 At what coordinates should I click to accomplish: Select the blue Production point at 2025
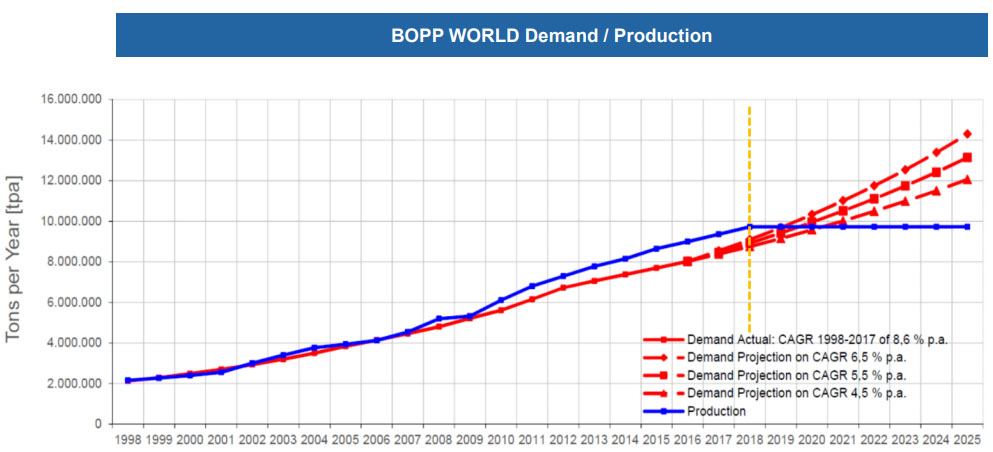(x=967, y=227)
